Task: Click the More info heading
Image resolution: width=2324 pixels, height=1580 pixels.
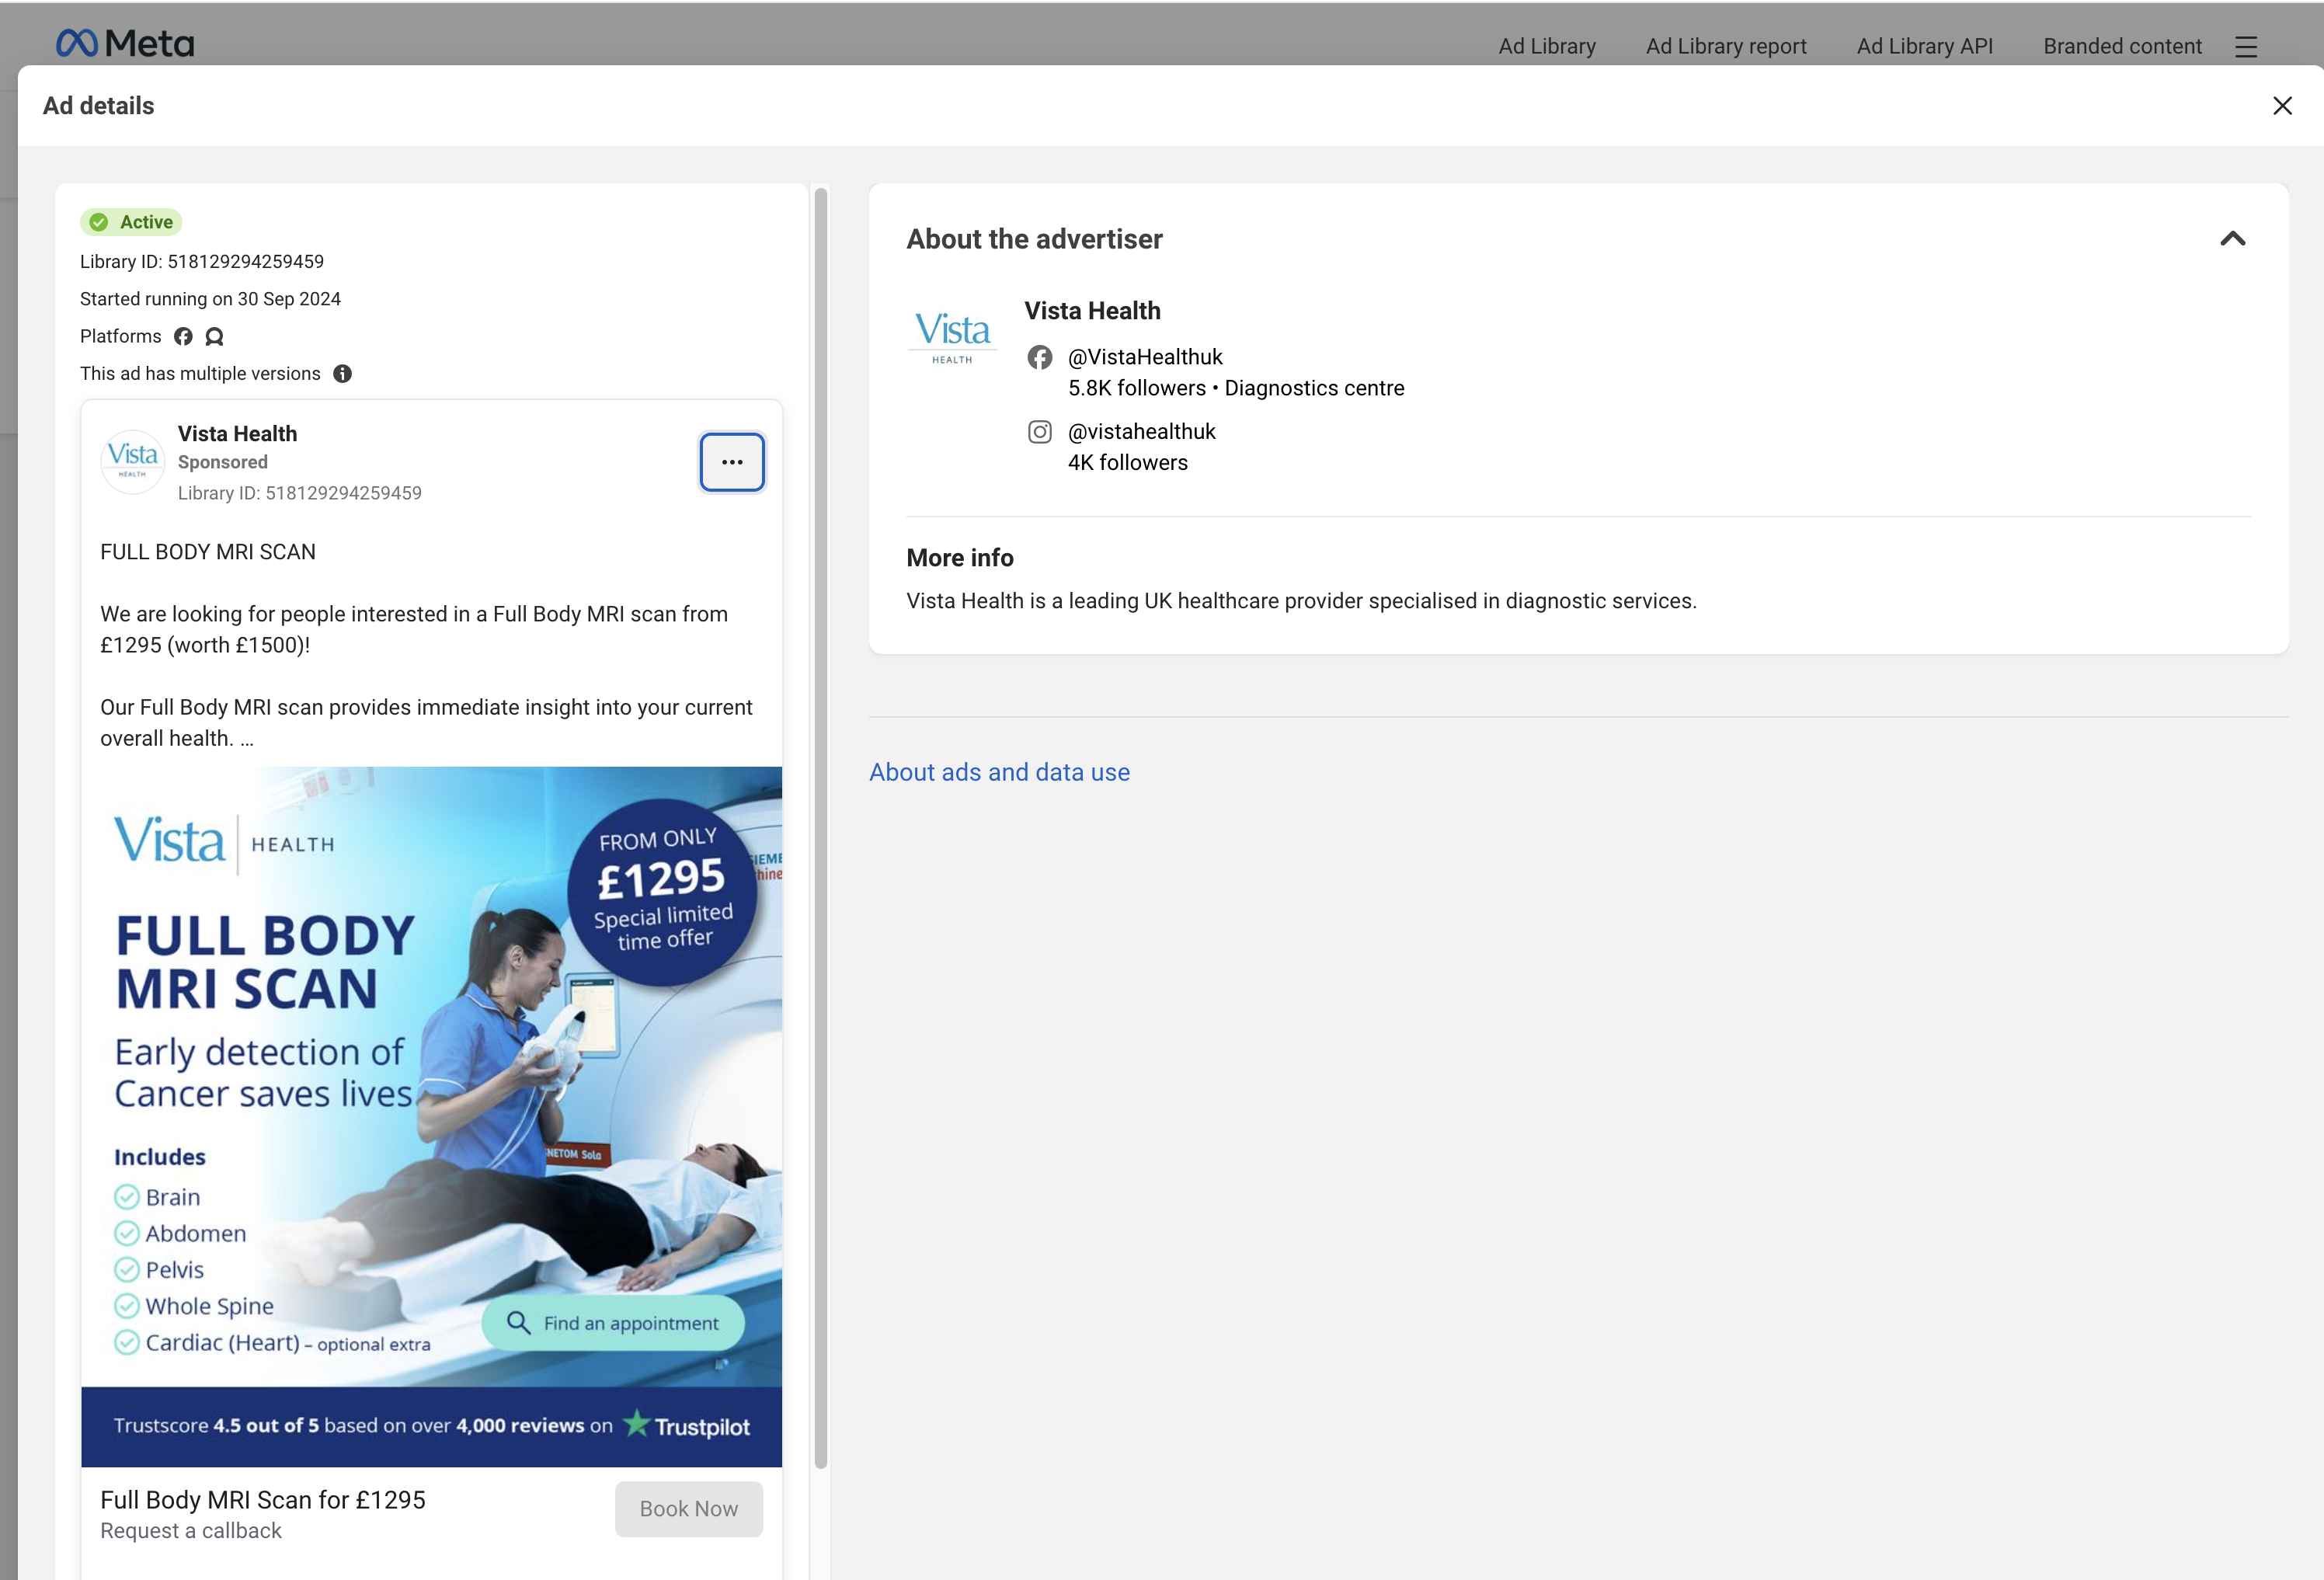Action: [x=959, y=558]
